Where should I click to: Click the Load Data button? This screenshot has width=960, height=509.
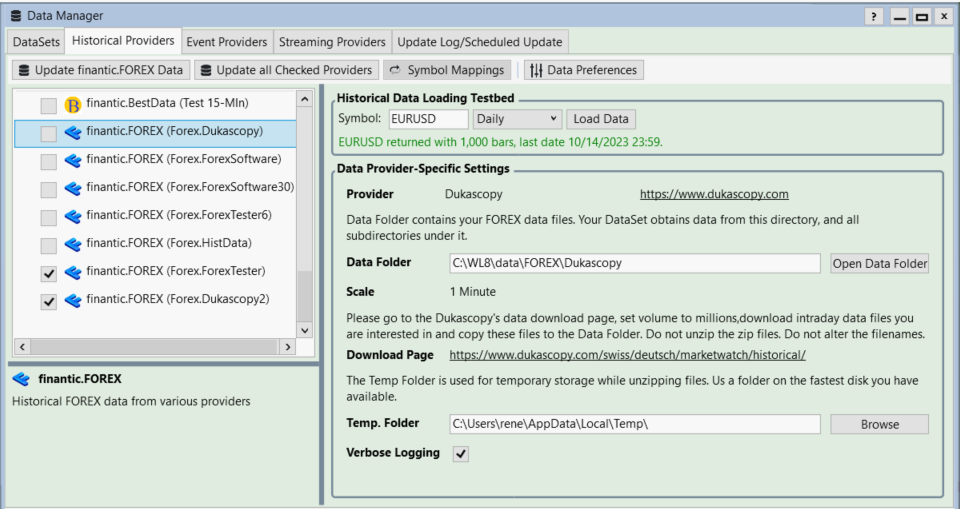click(601, 119)
